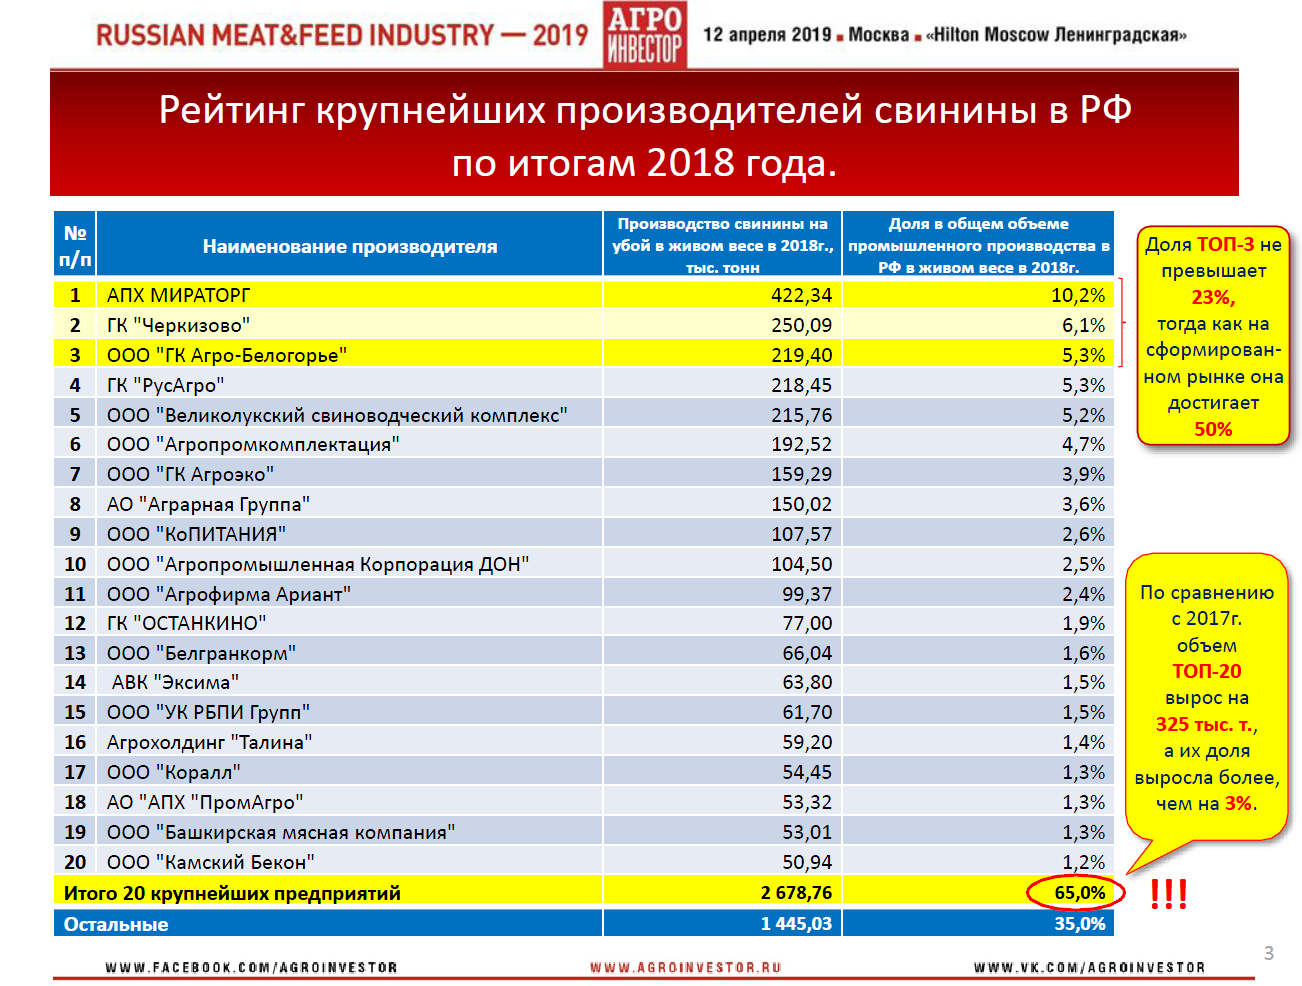Click the slide title Рейтинг крупнейших производителей свинины
This screenshot has width=1302, height=986.
pos(645,135)
